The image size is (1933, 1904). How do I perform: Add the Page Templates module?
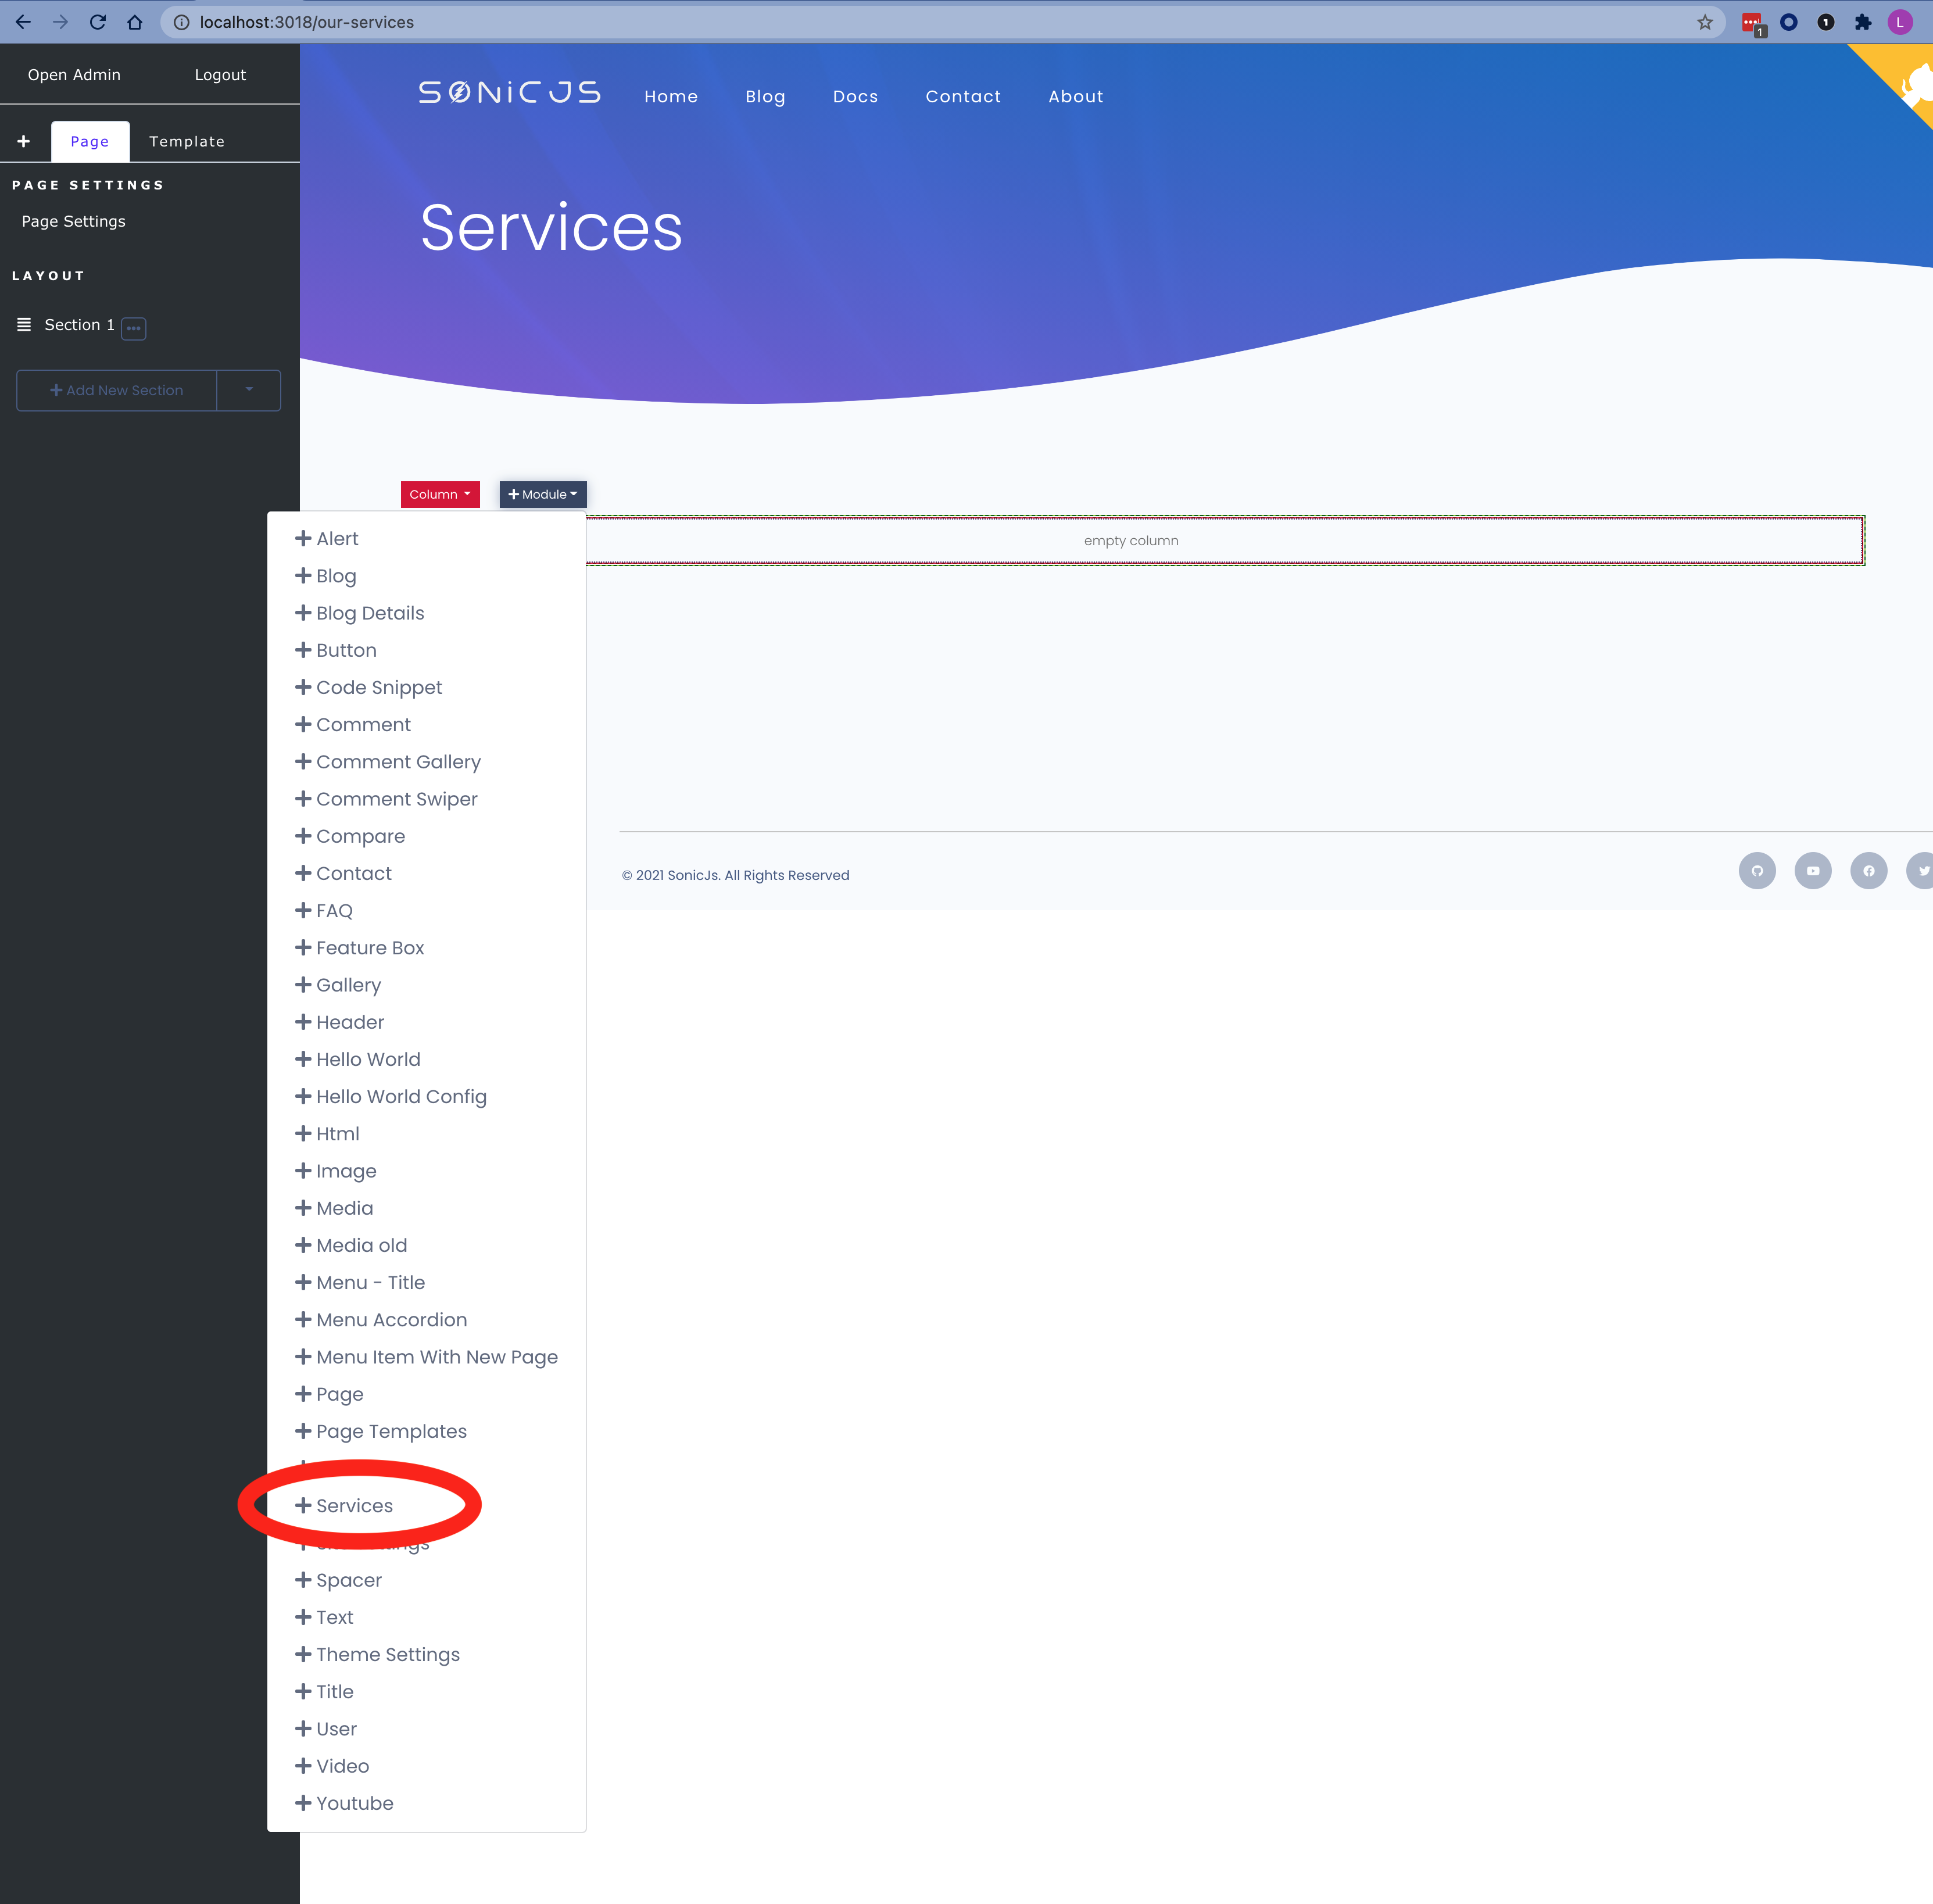tap(381, 1431)
